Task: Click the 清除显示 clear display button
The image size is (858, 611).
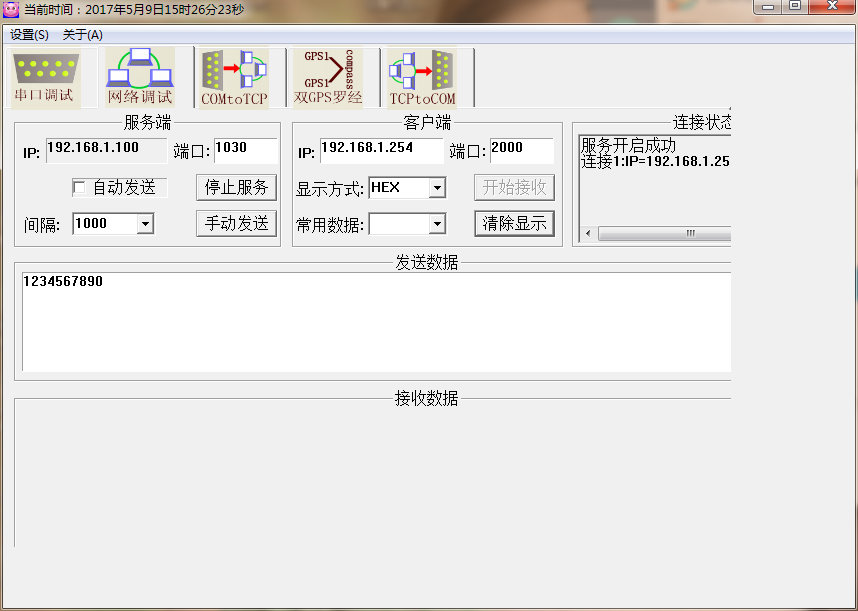Action: [514, 223]
